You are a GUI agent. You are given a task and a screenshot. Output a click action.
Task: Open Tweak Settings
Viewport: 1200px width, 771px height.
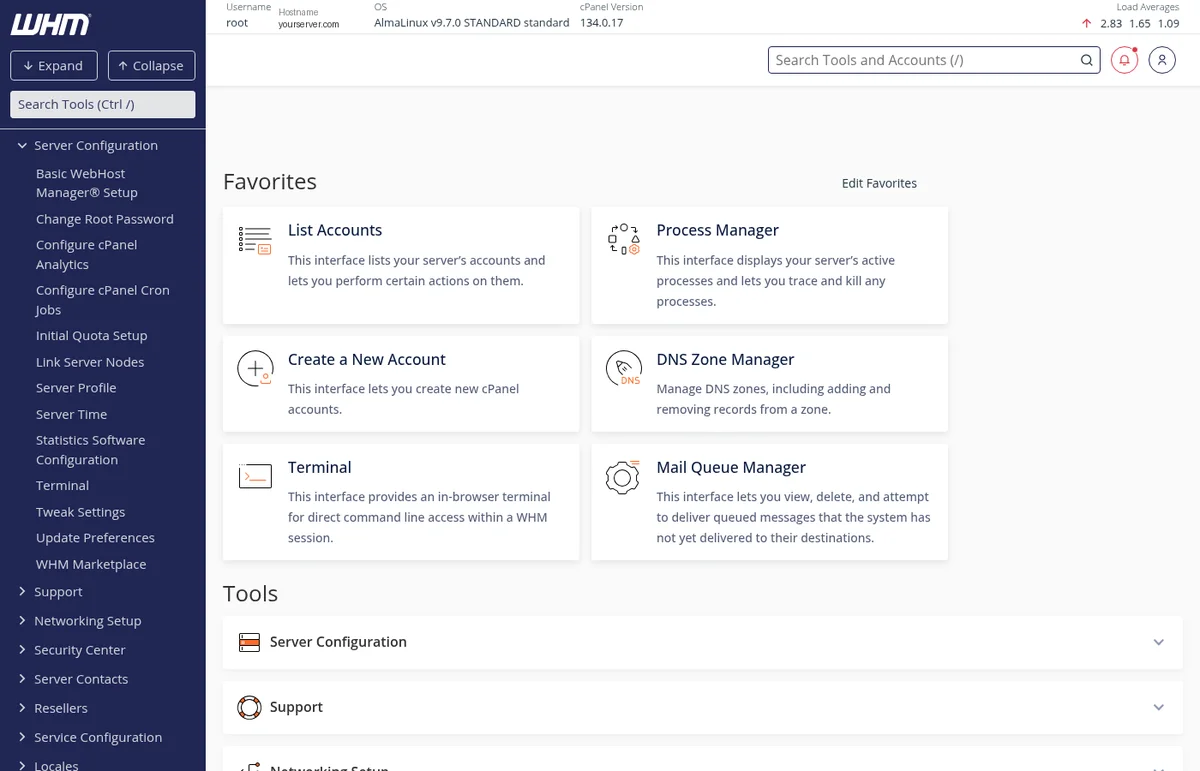pos(80,512)
